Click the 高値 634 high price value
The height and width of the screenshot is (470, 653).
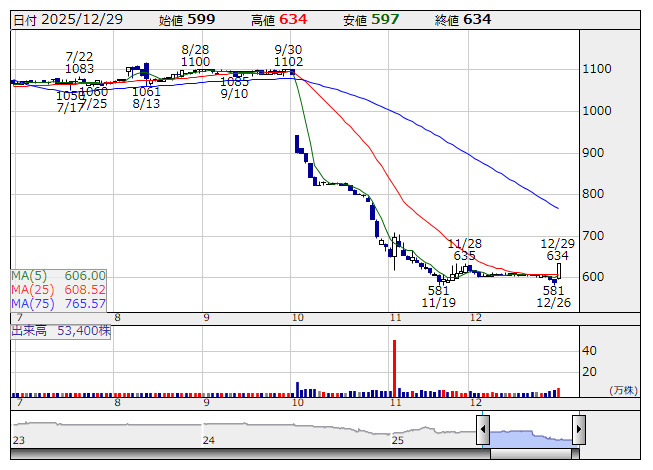click(x=295, y=19)
